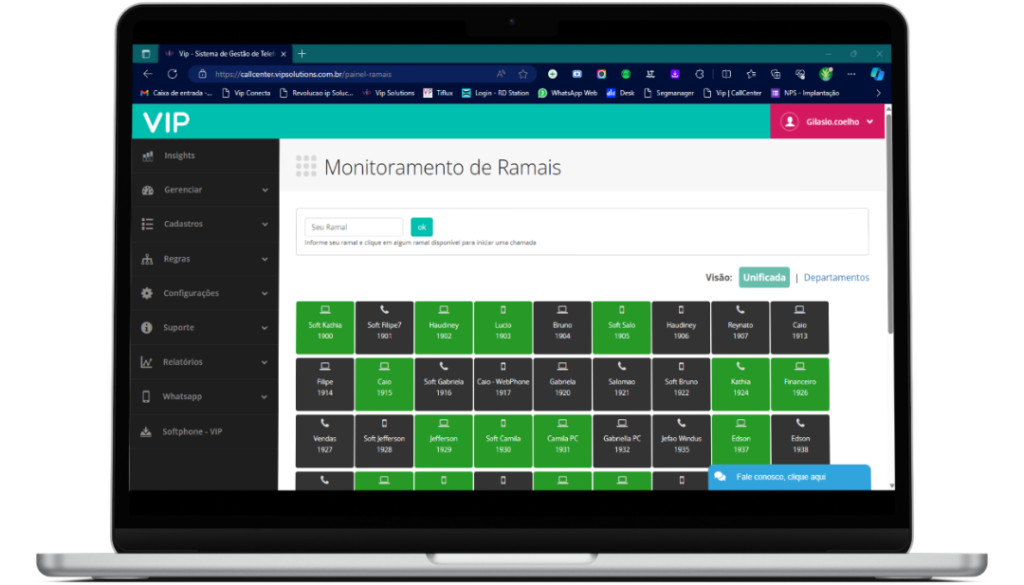
Task: Open the Suporte menu item
Action: point(179,328)
